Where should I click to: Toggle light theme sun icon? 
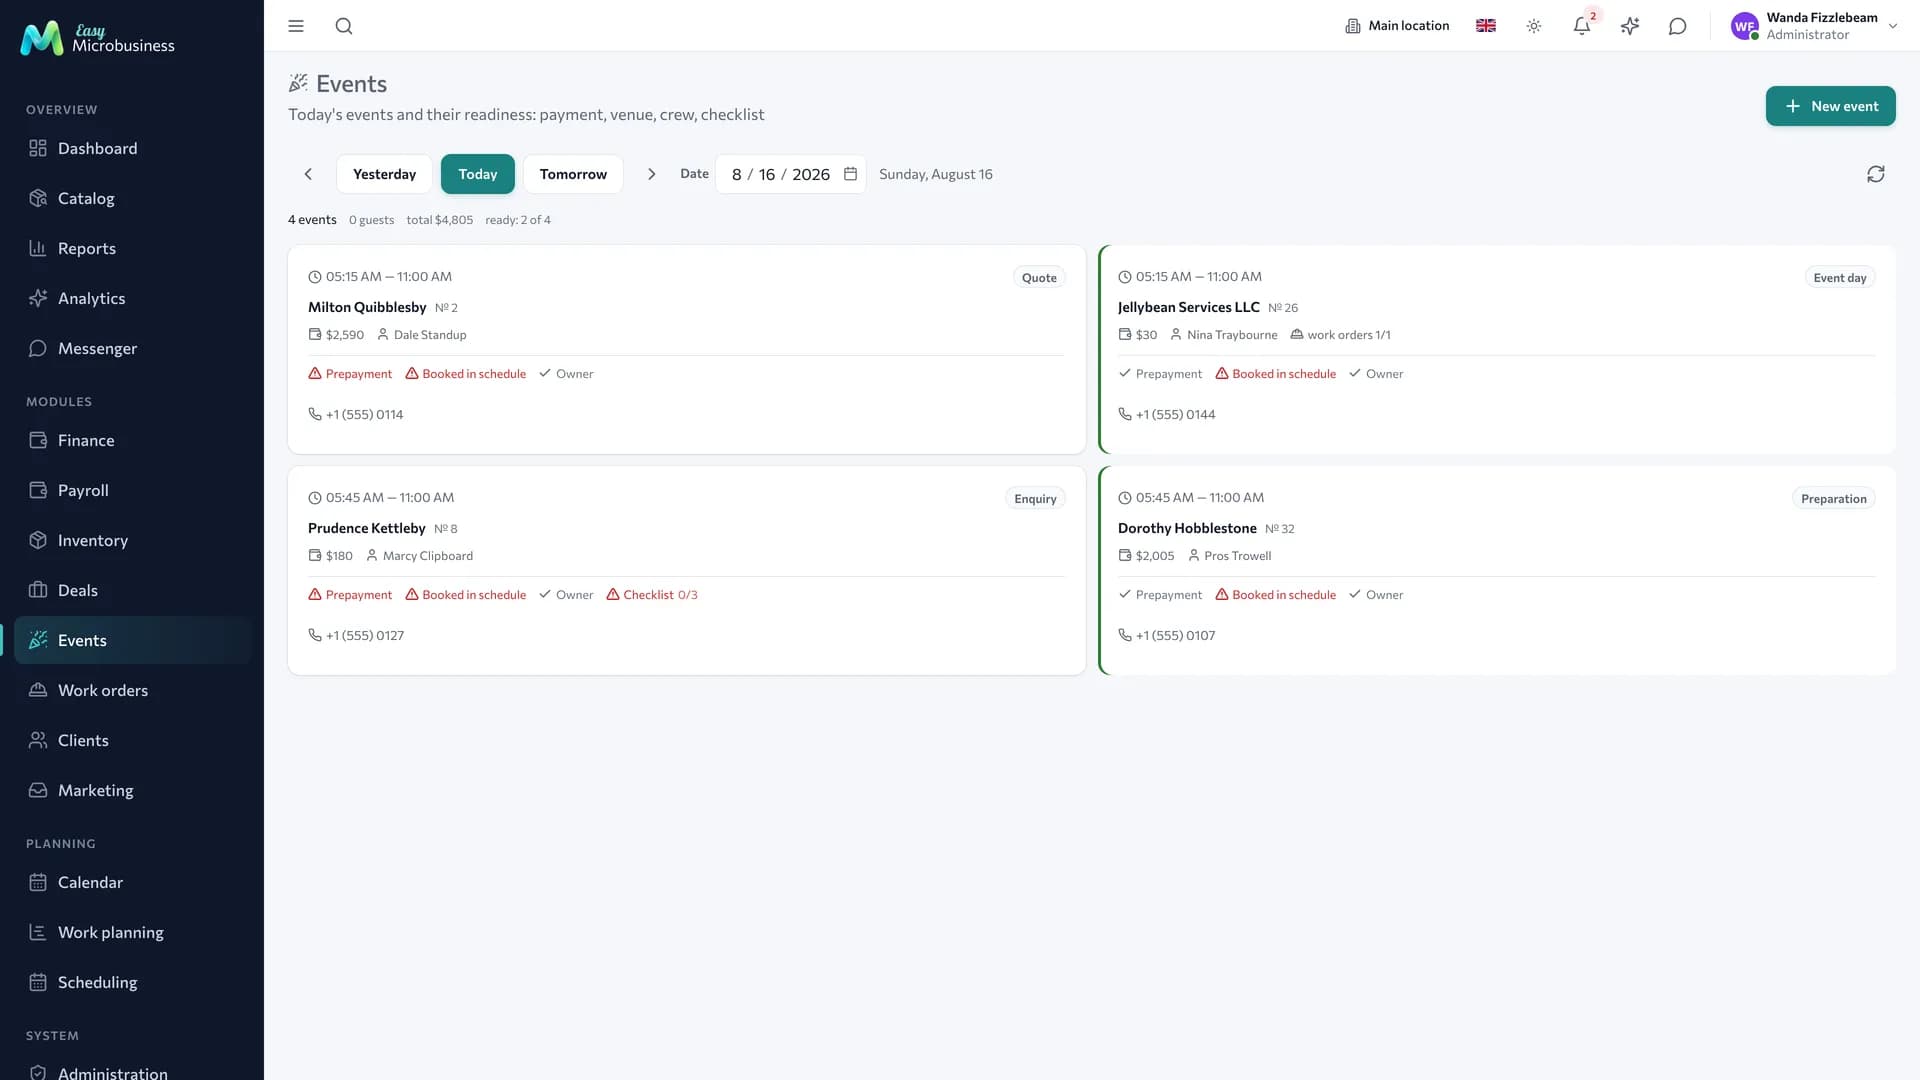(1534, 26)
